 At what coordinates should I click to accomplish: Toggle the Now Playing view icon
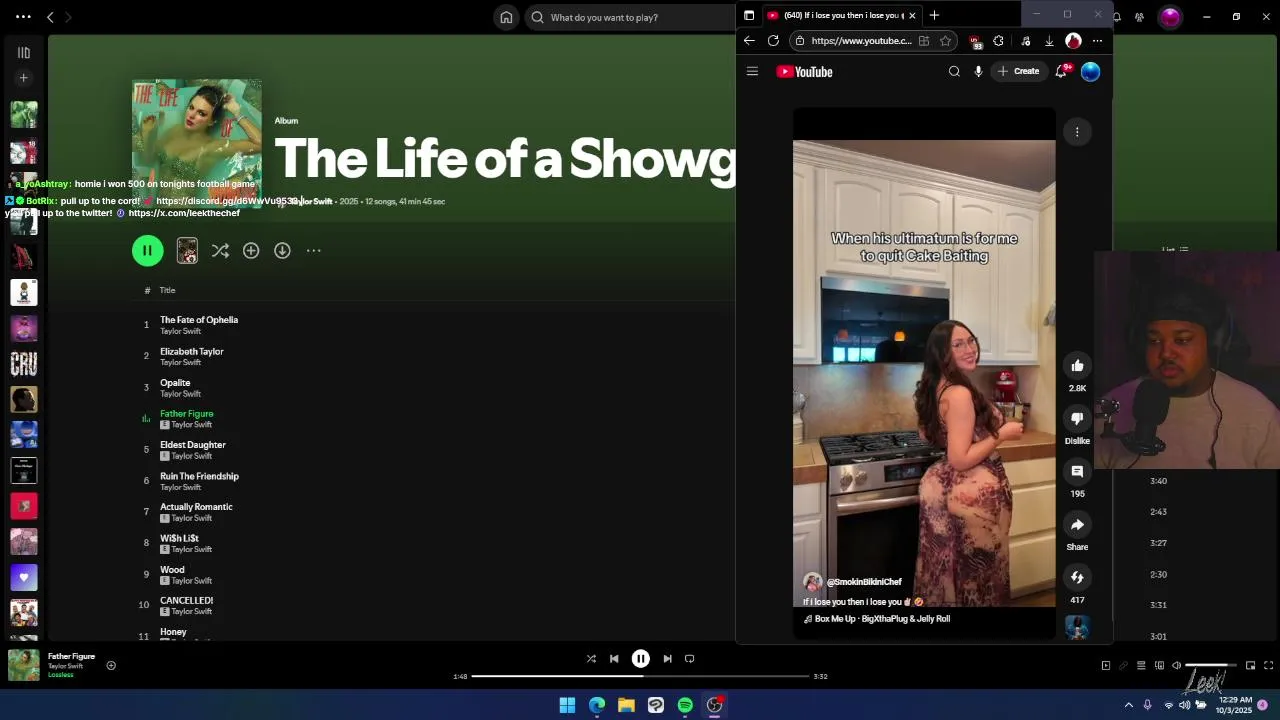pyautogui.click(x=1105, y=665)
